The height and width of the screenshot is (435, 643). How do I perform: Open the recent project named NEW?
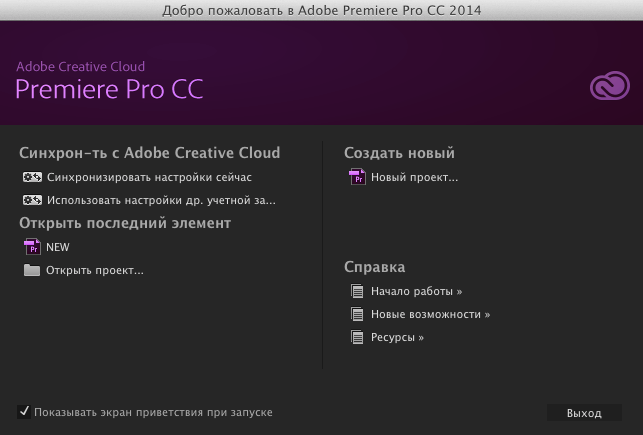pyautogui.click(x=58, y=247)
